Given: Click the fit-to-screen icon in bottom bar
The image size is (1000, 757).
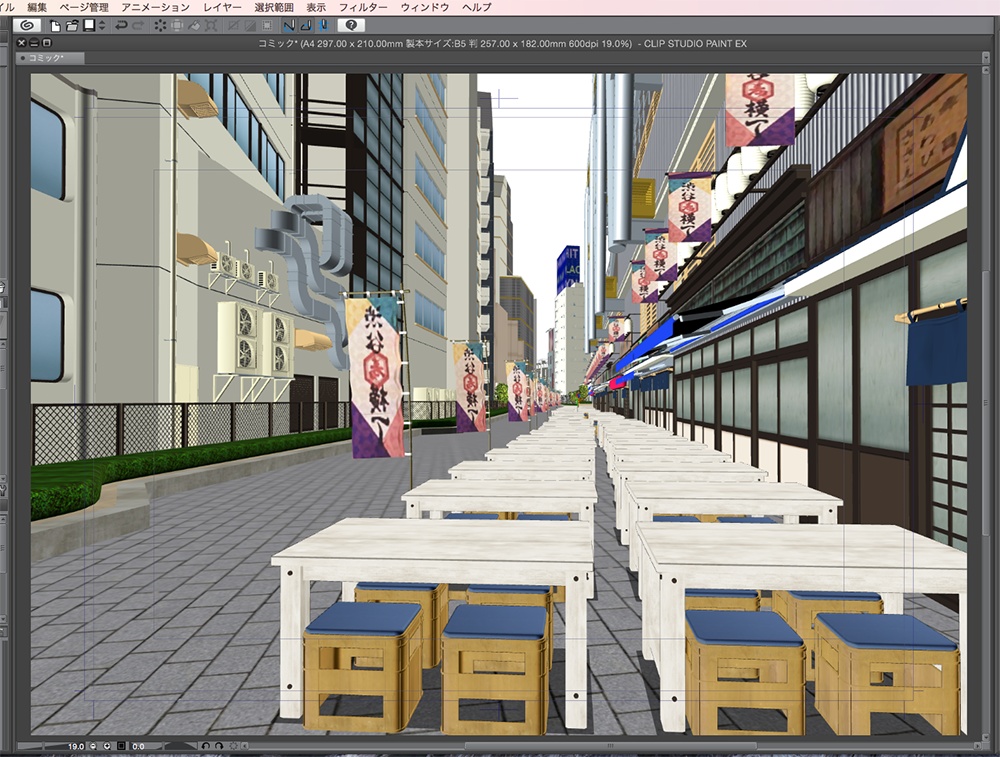Looking at the screenshot, I should pyautogui.click(x=122, y=745).
